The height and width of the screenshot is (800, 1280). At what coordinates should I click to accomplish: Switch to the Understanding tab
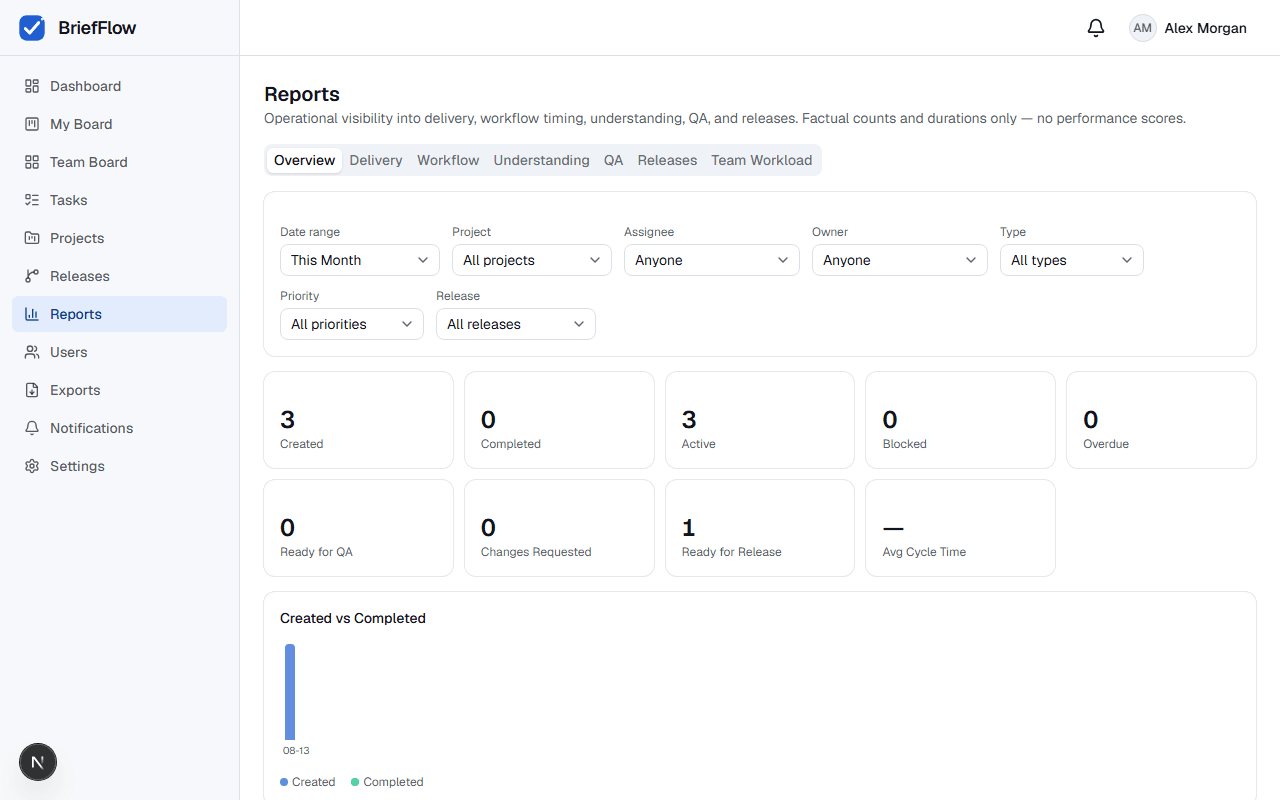(x=542, y=160)
